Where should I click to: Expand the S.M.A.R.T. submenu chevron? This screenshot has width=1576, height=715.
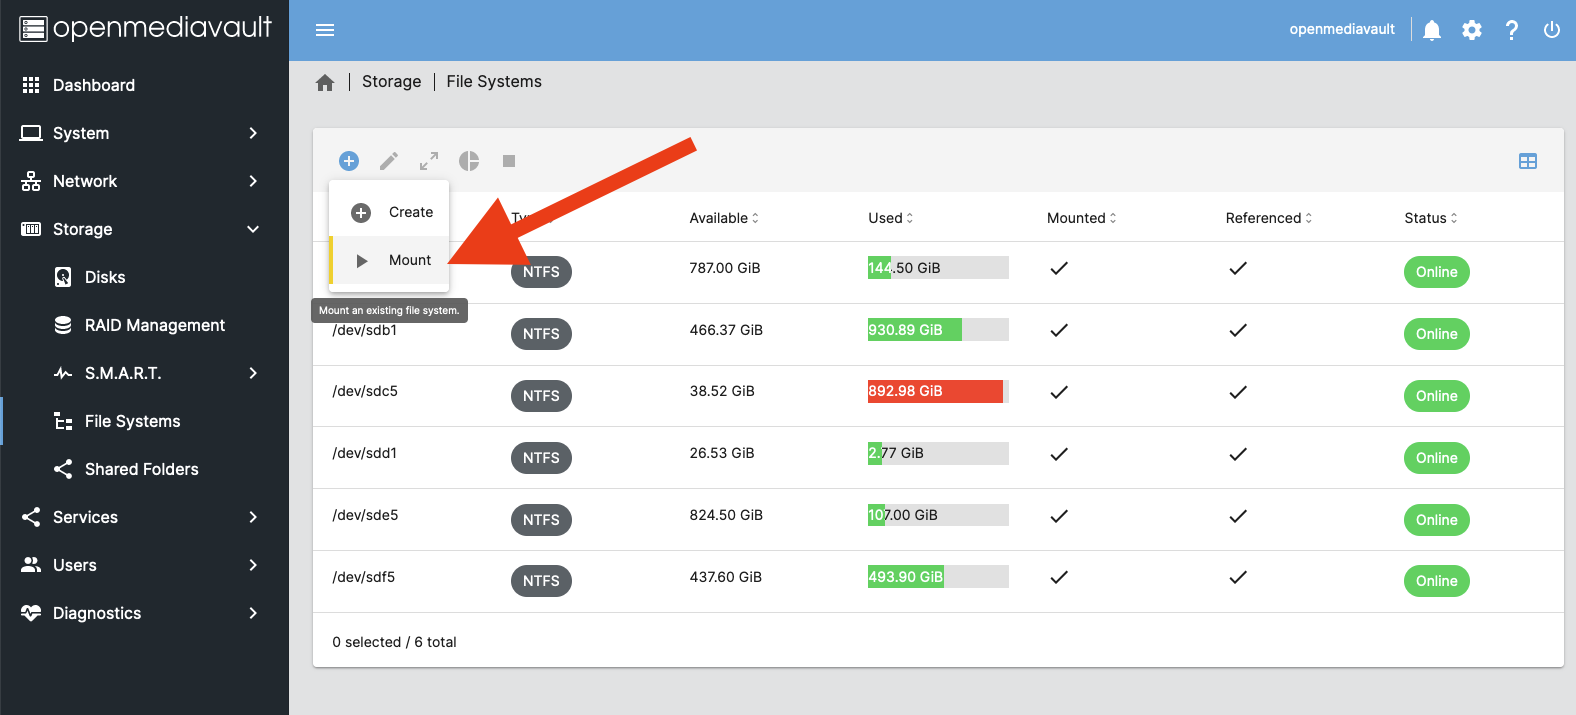[x=253, y=373]
